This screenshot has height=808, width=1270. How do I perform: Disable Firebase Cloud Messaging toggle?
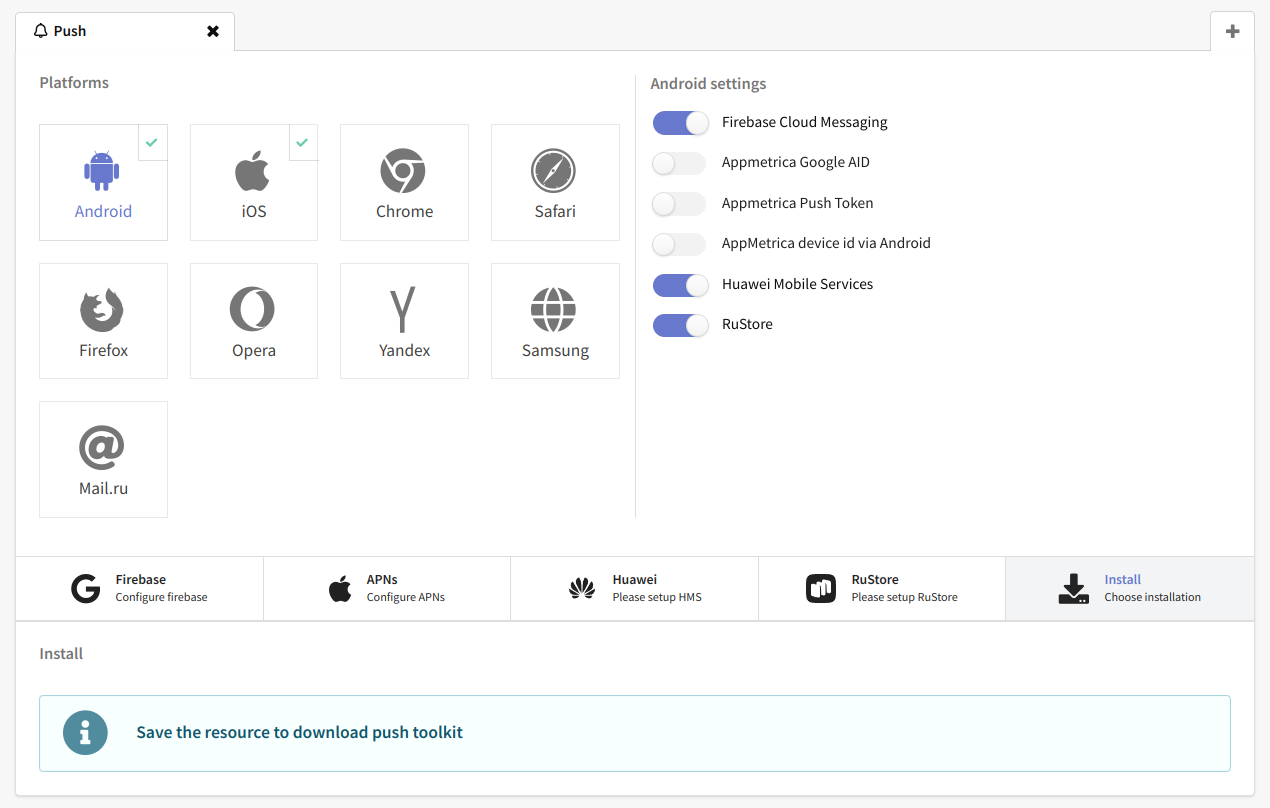[x=680, y=122]
